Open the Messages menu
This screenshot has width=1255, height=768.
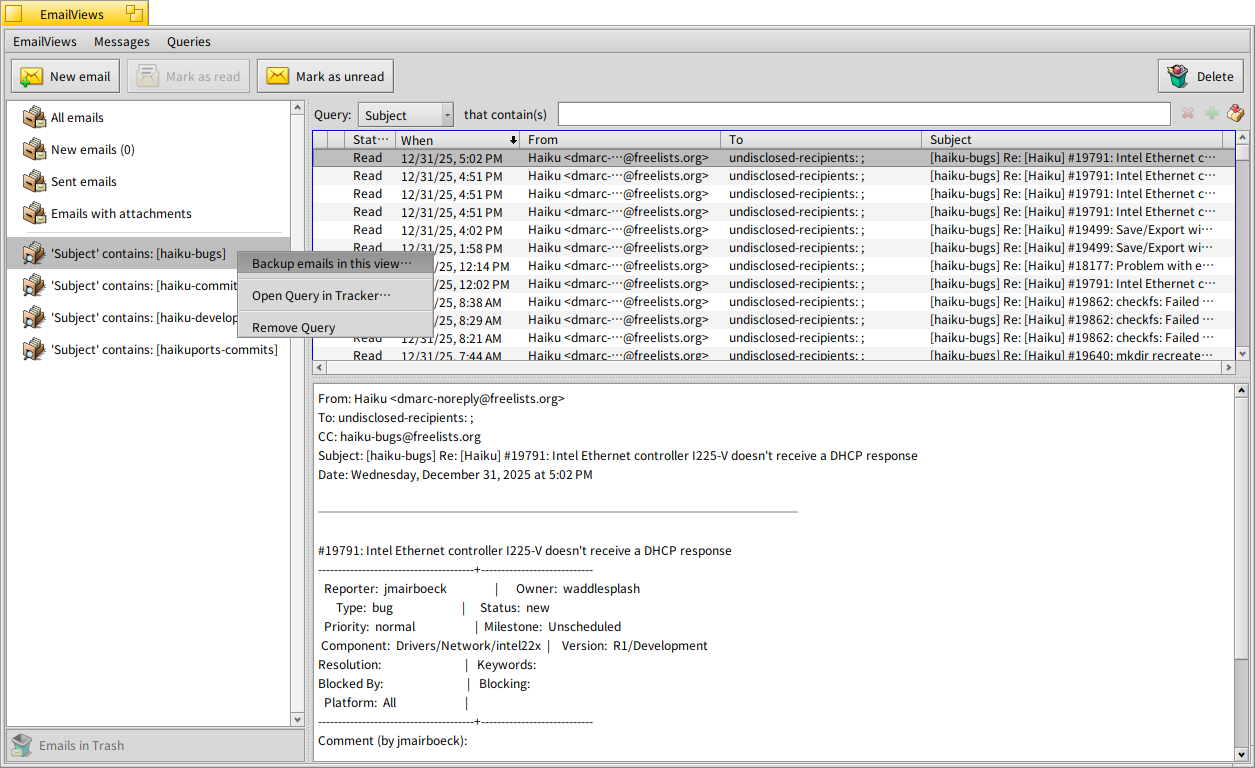pos(121,42)
